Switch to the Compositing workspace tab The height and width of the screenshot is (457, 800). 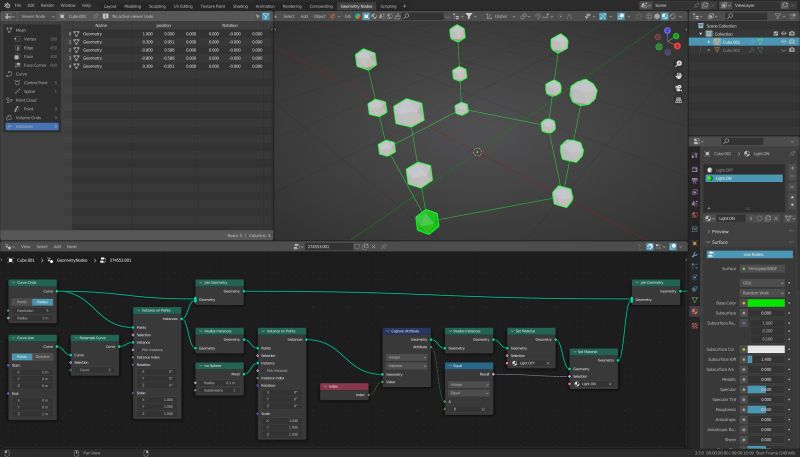[321, 6]
